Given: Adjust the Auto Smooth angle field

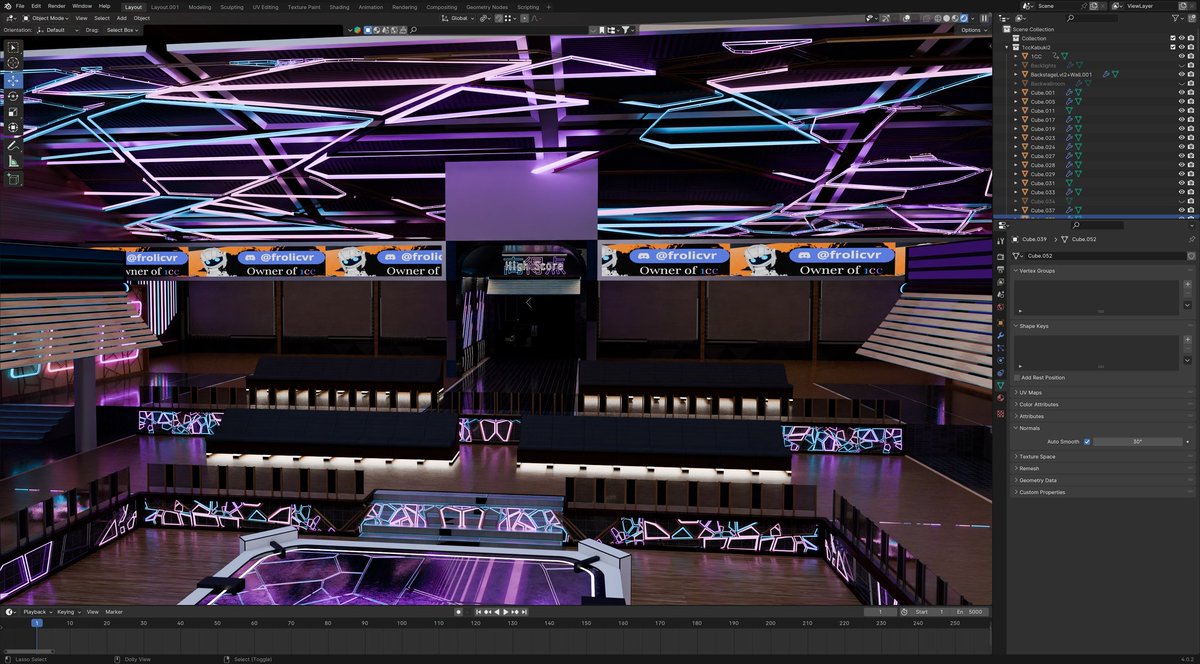Looking at the screenshot, I should (x=1138, y=441).
